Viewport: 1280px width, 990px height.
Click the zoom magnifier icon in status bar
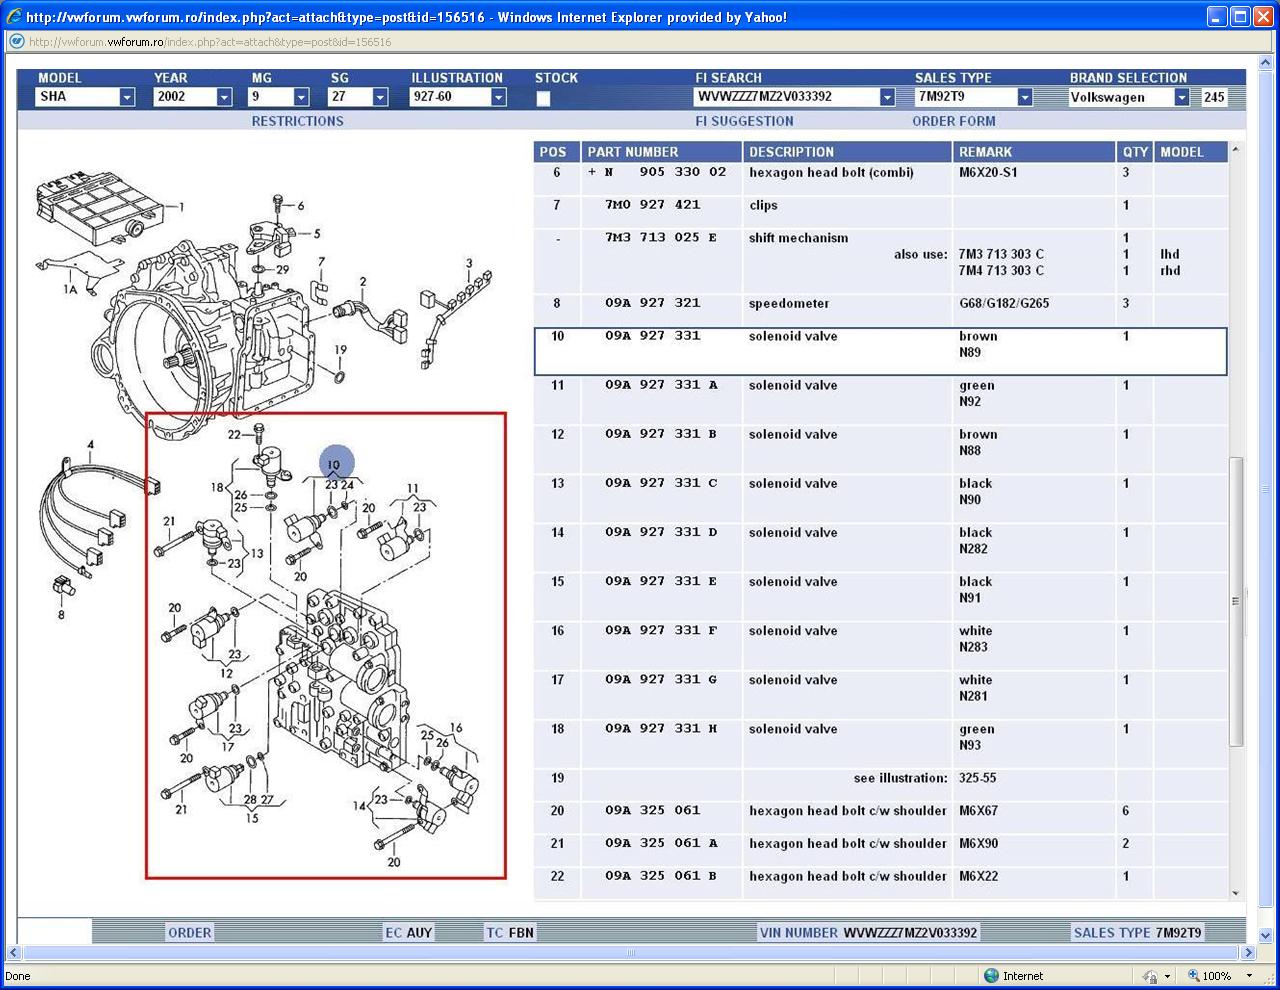pos(1193,975)
